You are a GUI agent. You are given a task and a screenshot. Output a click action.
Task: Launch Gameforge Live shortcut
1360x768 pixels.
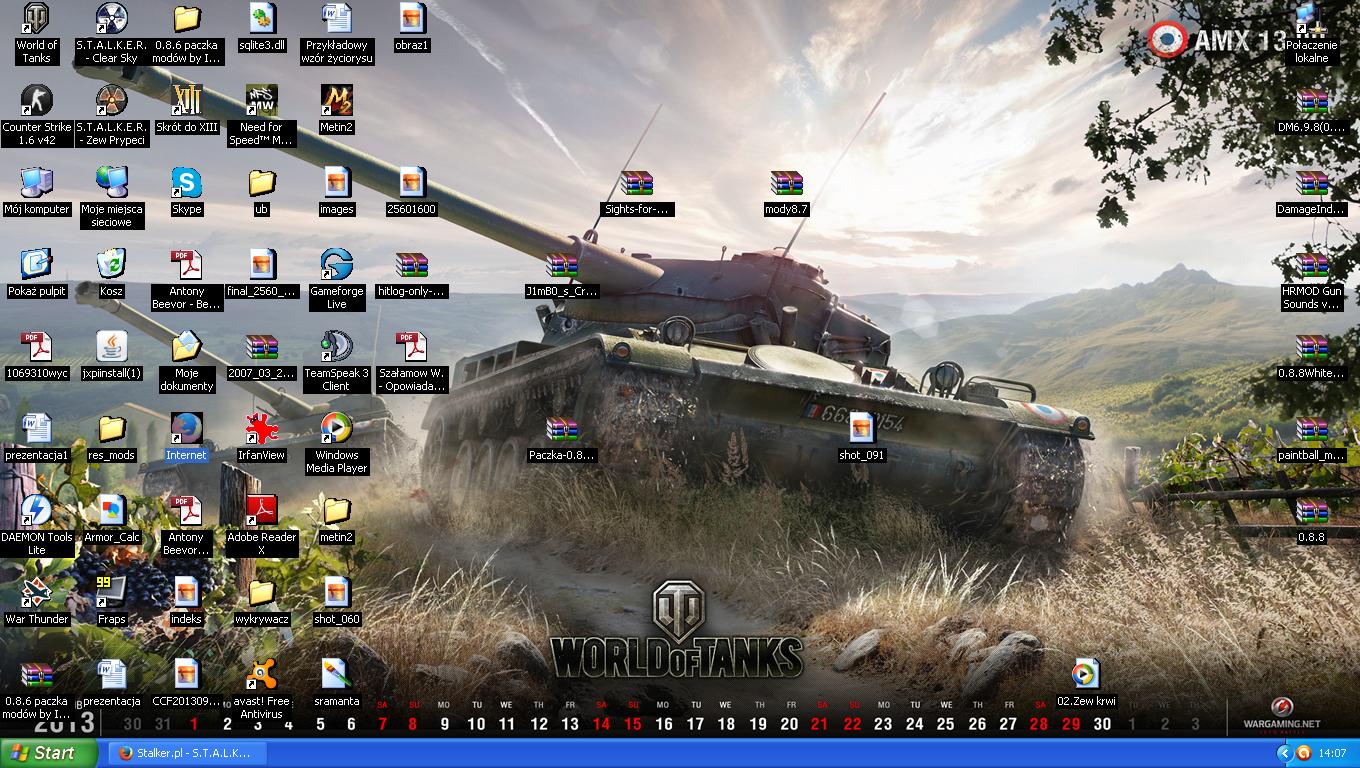coord(337,265)
